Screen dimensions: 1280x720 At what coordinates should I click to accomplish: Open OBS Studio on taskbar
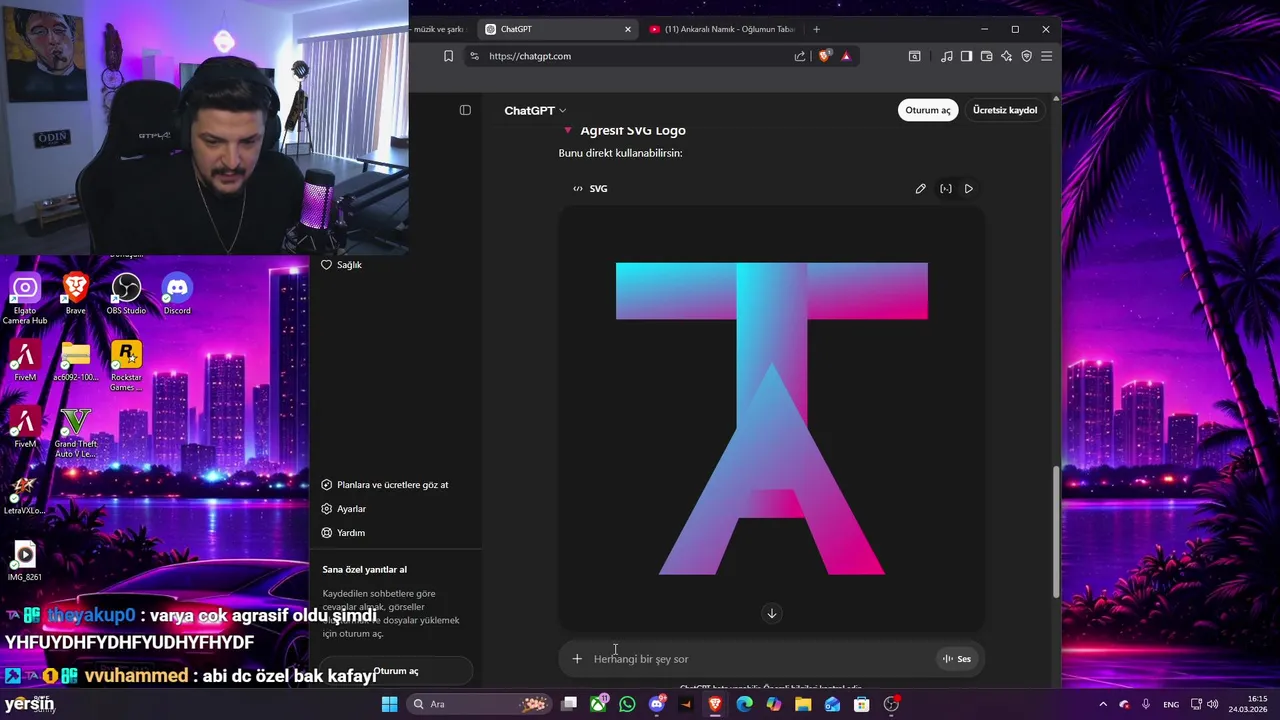point(891,704)
